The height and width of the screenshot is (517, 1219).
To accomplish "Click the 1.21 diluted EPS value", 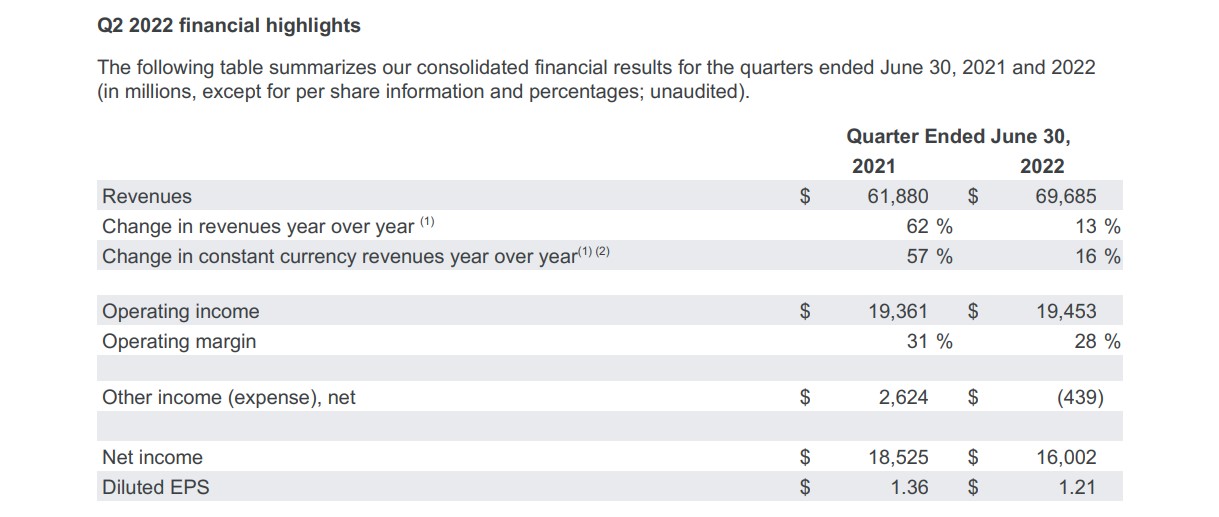I will point(1076,487).
